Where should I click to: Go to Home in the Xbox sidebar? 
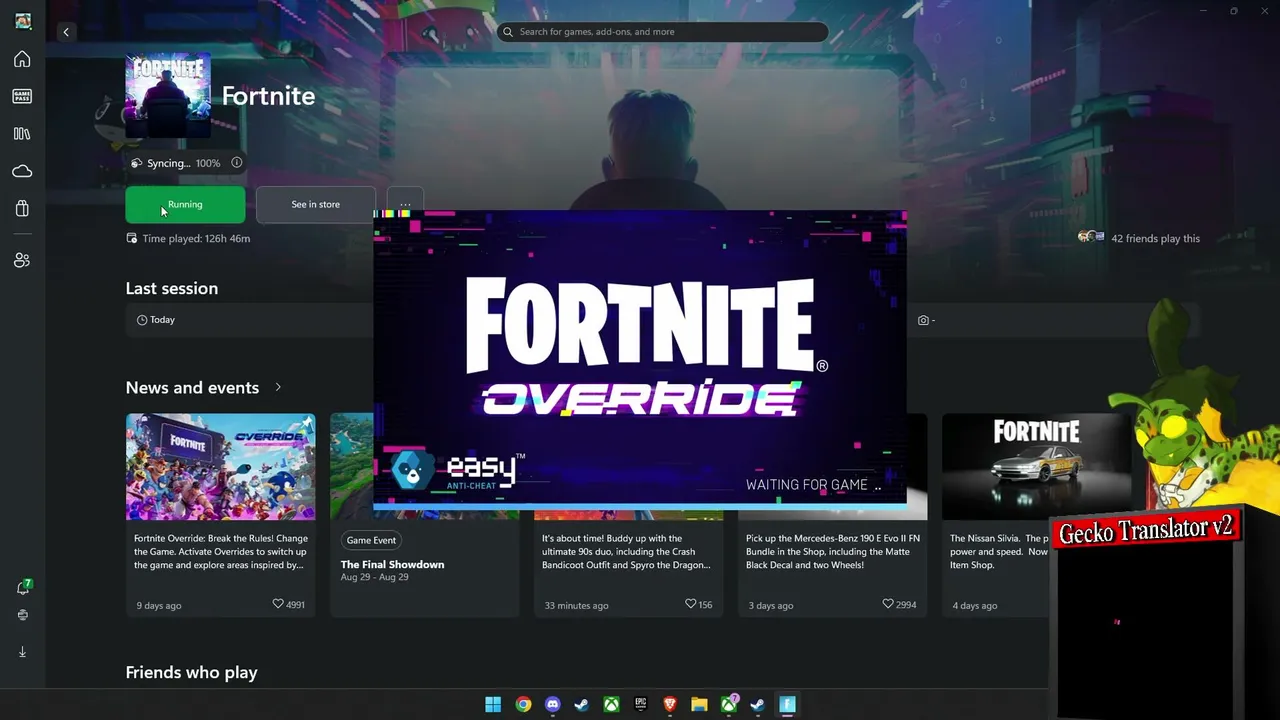22,59
